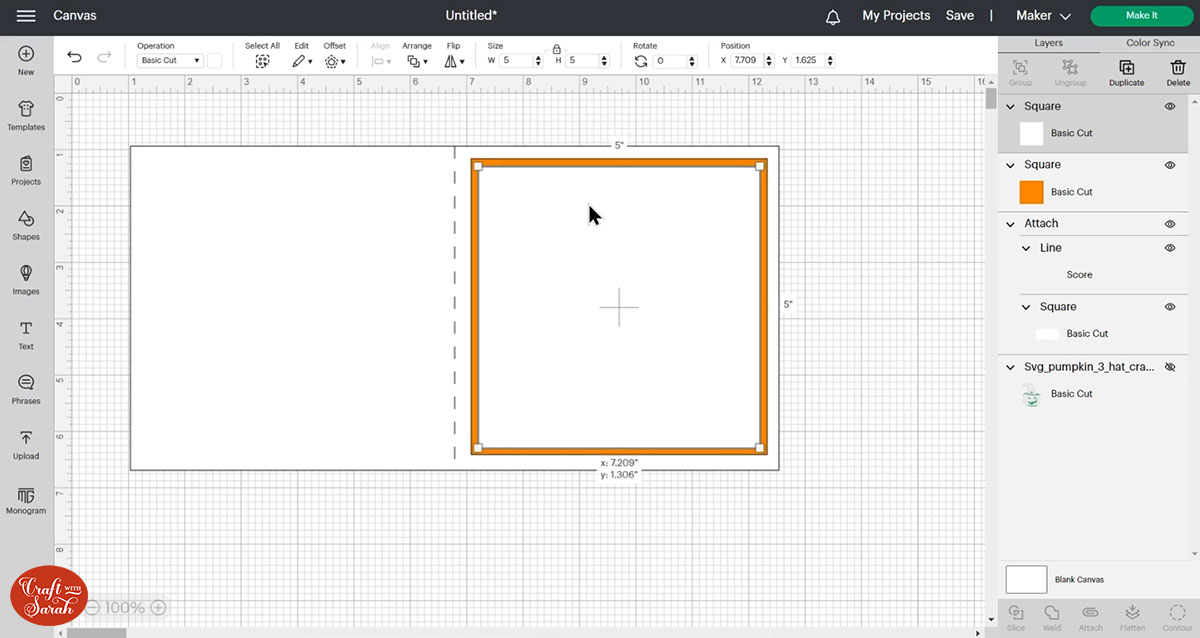Switch to the Color Sync tab

(1150, 43)
